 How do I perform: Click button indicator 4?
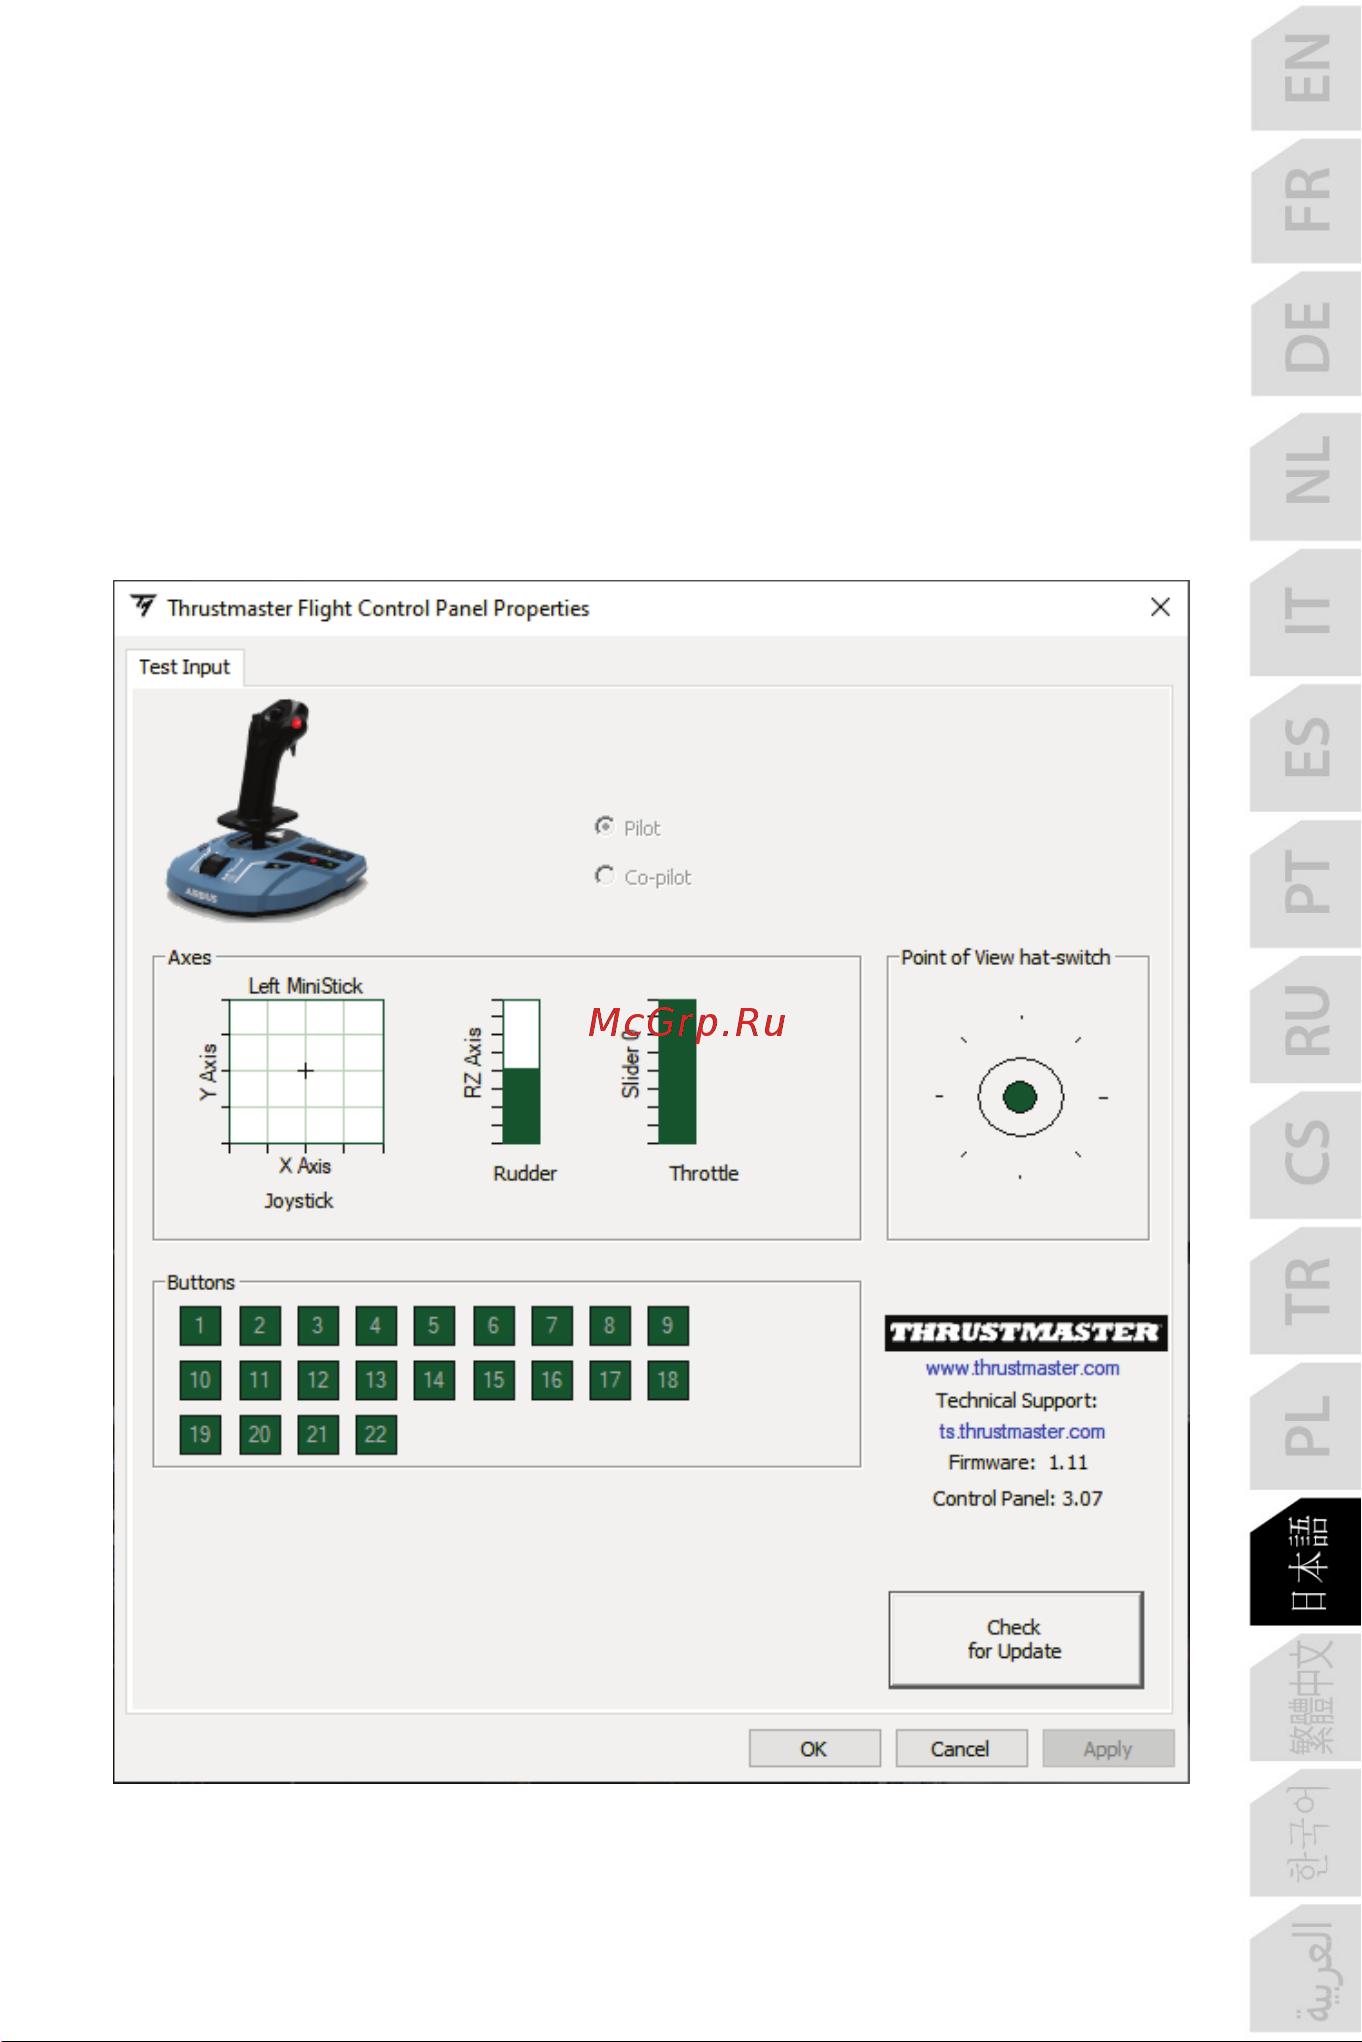[x=375, y=1326]
